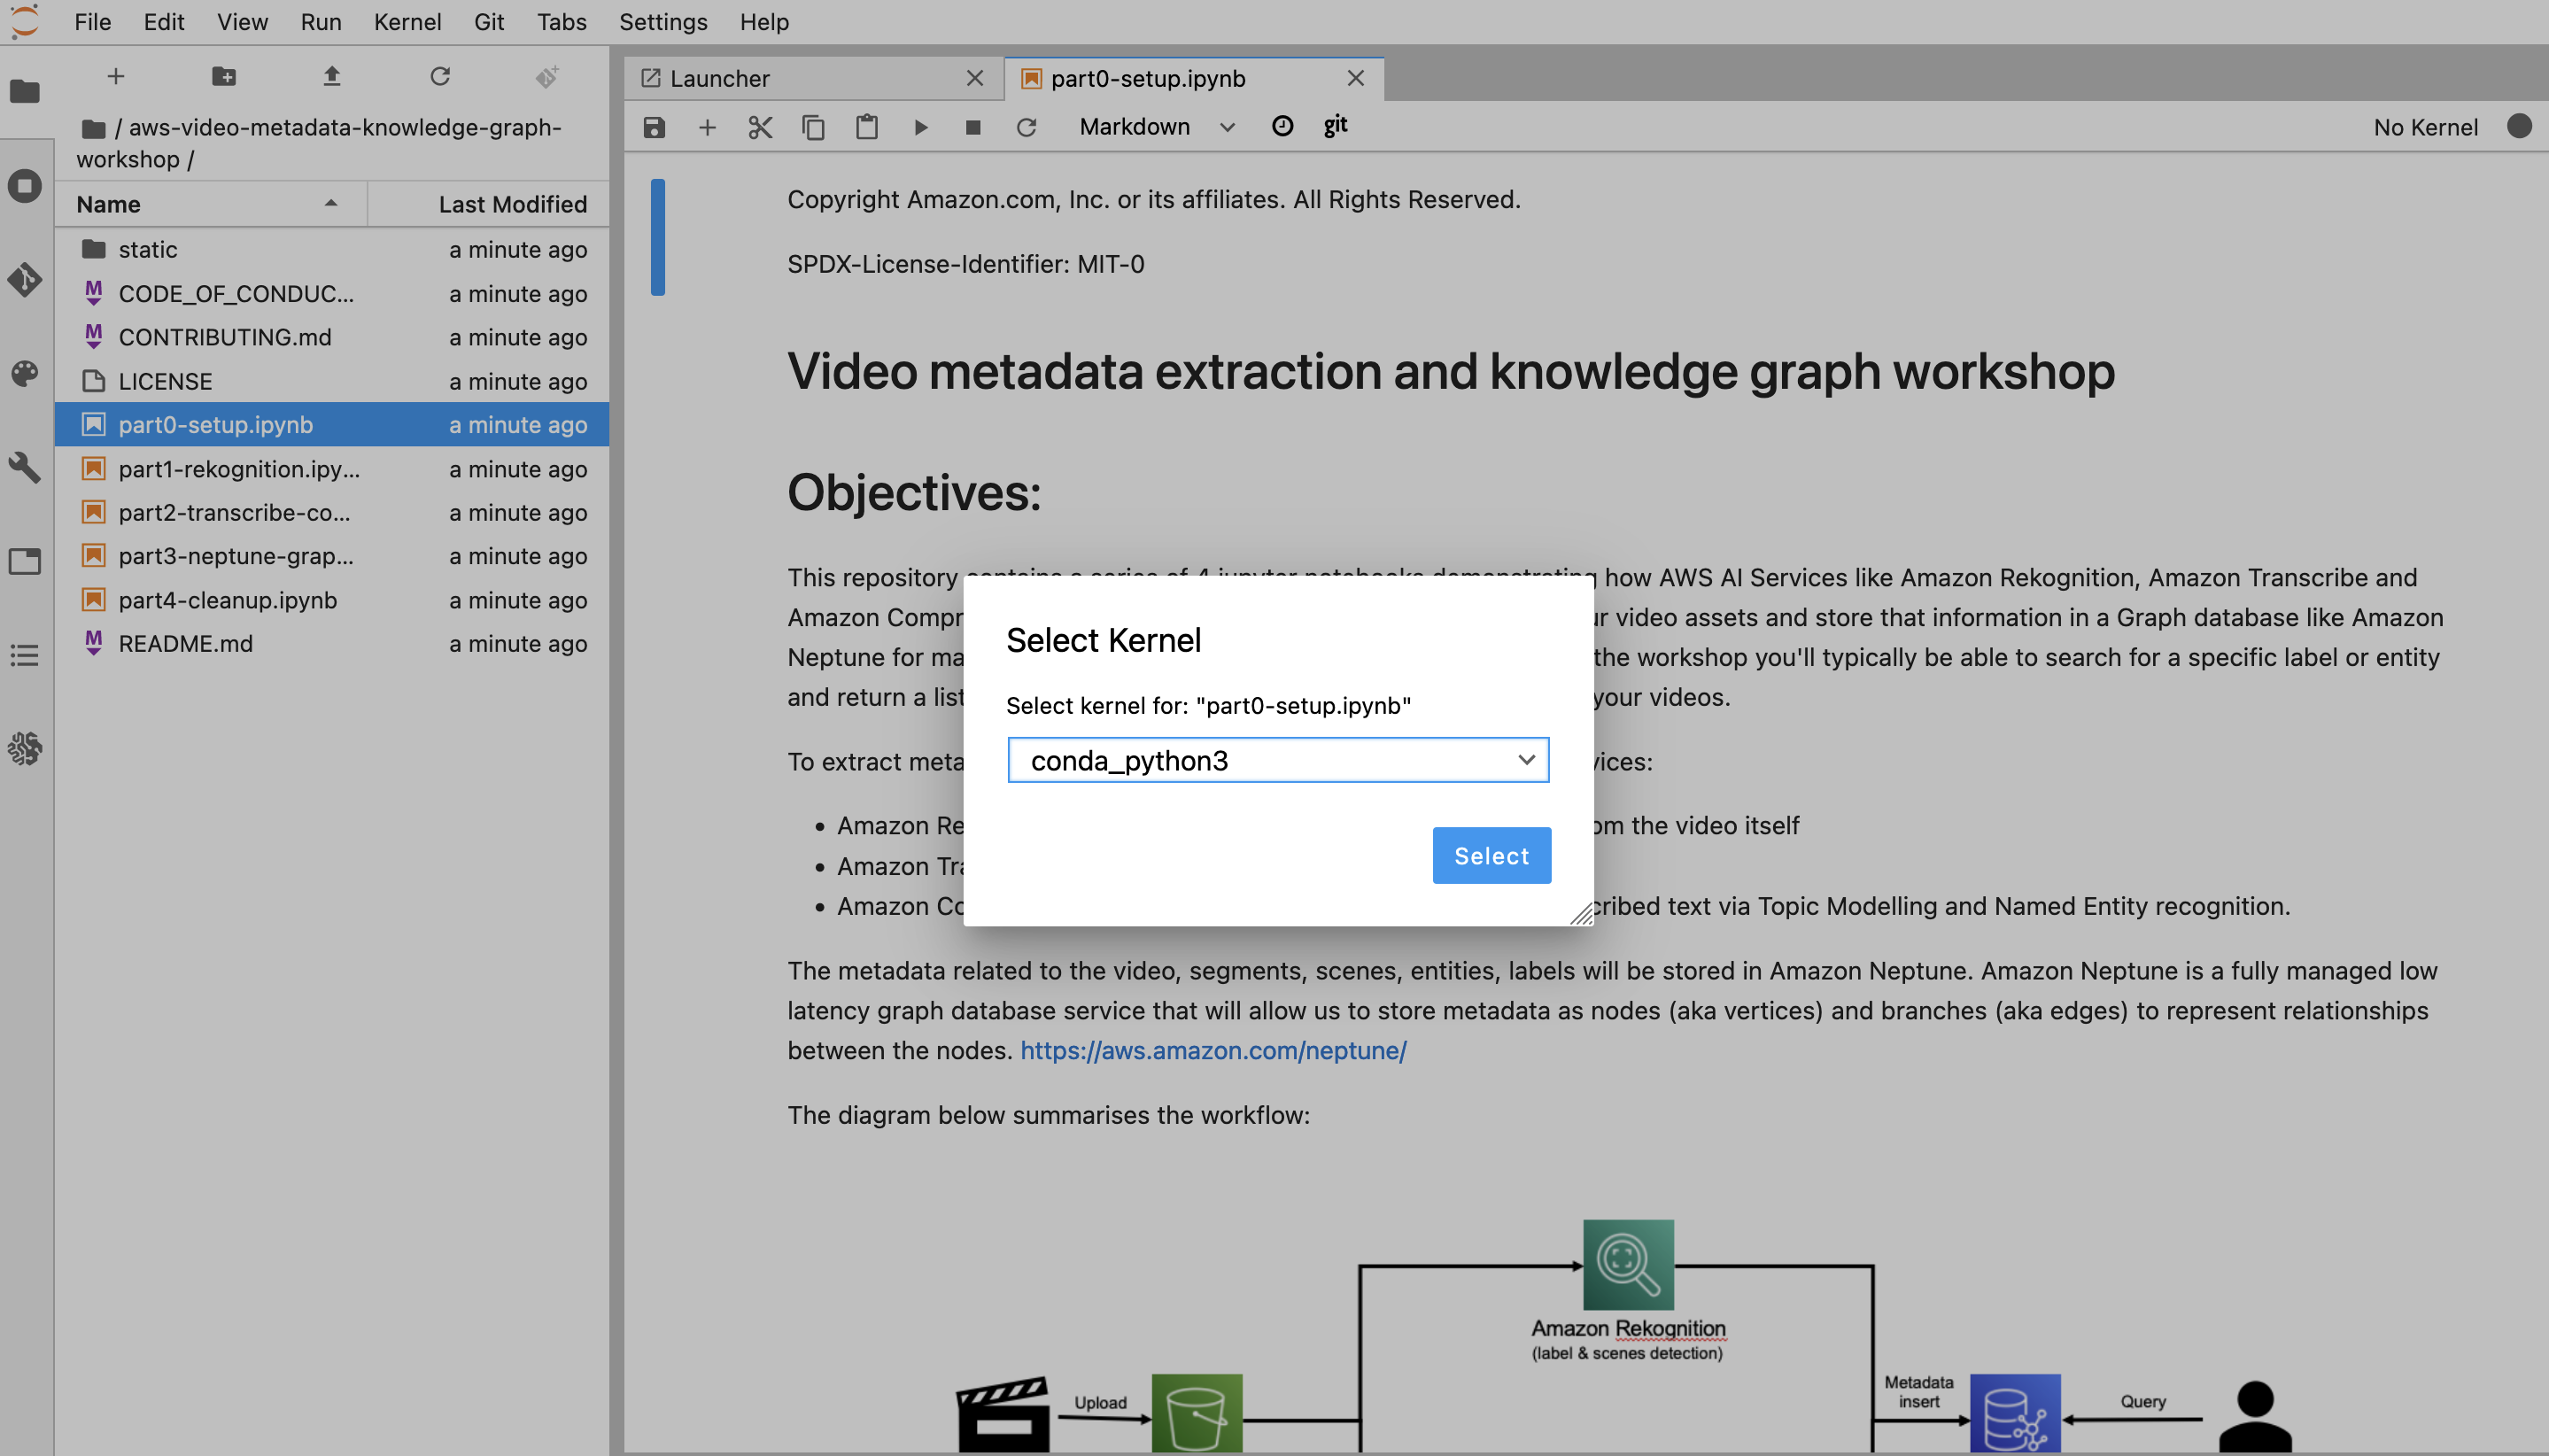Click the Run cell toolbar icon

(x=923, y=126)
